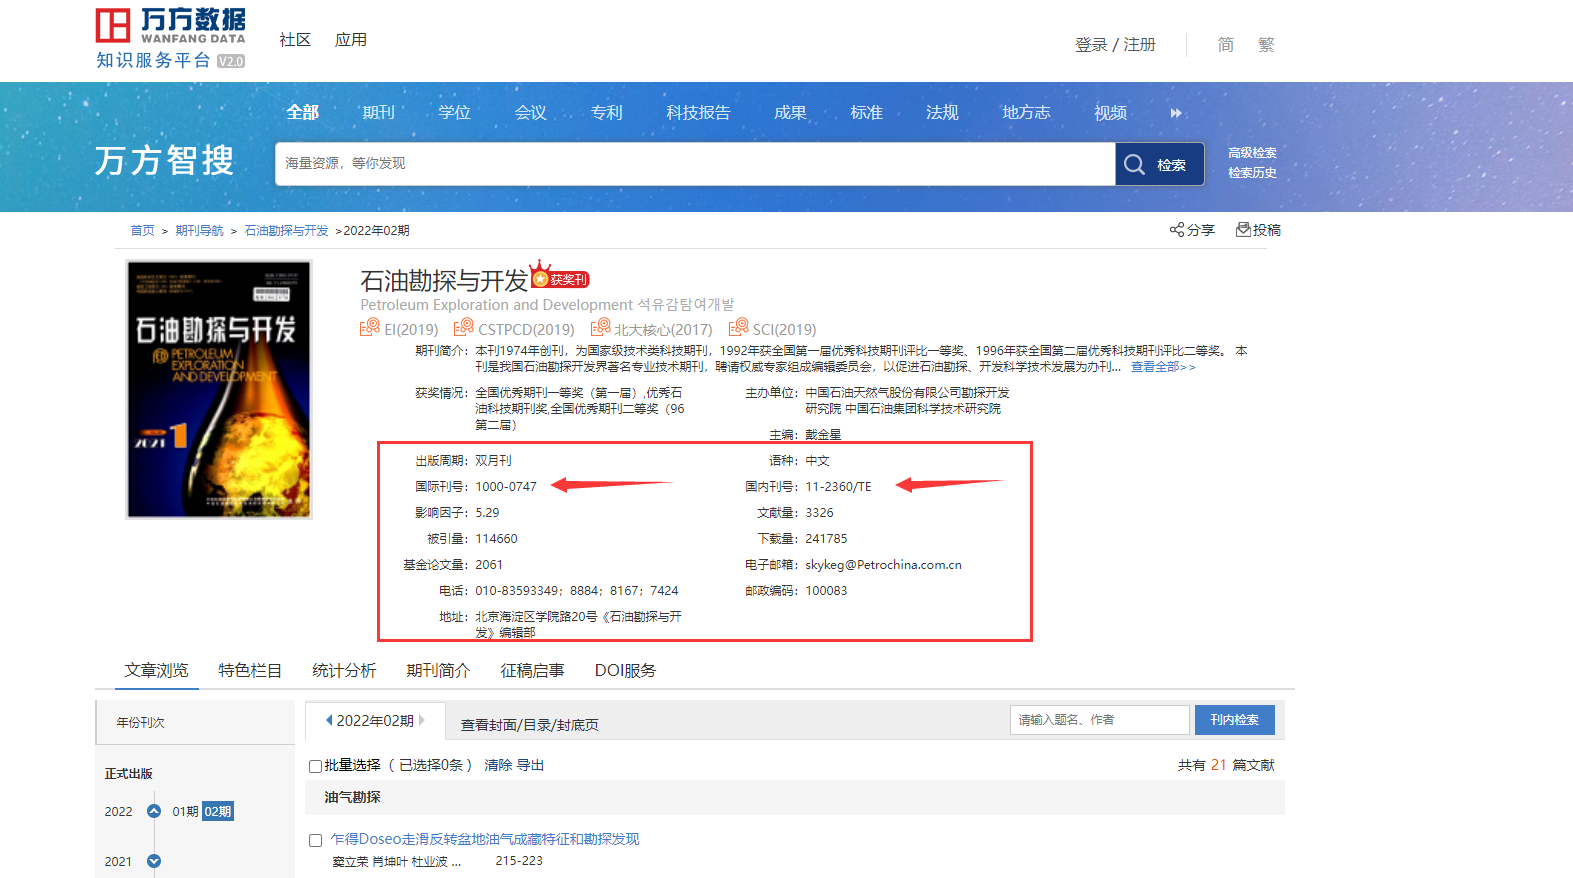This screenshot has width=1573, height=878.
Task: Show more categories with double arrow icon
Action: click(x=1176, y=113)
